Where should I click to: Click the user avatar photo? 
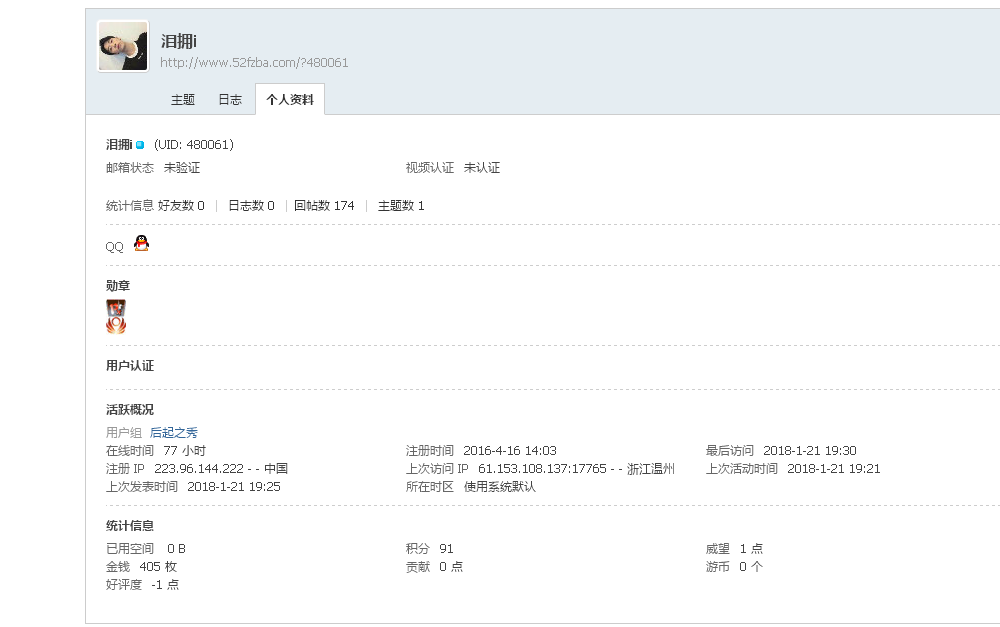tap(123, 46)
